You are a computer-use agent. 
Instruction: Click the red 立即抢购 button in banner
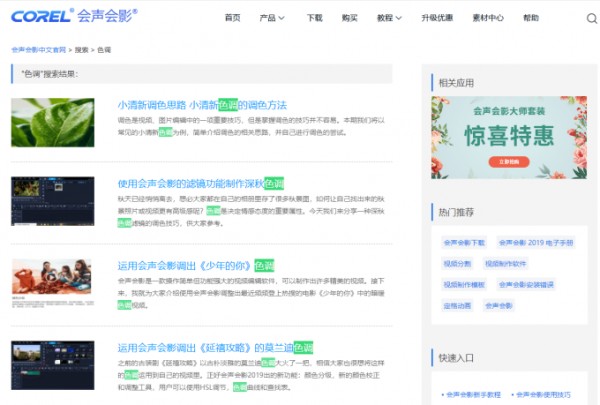509,162
